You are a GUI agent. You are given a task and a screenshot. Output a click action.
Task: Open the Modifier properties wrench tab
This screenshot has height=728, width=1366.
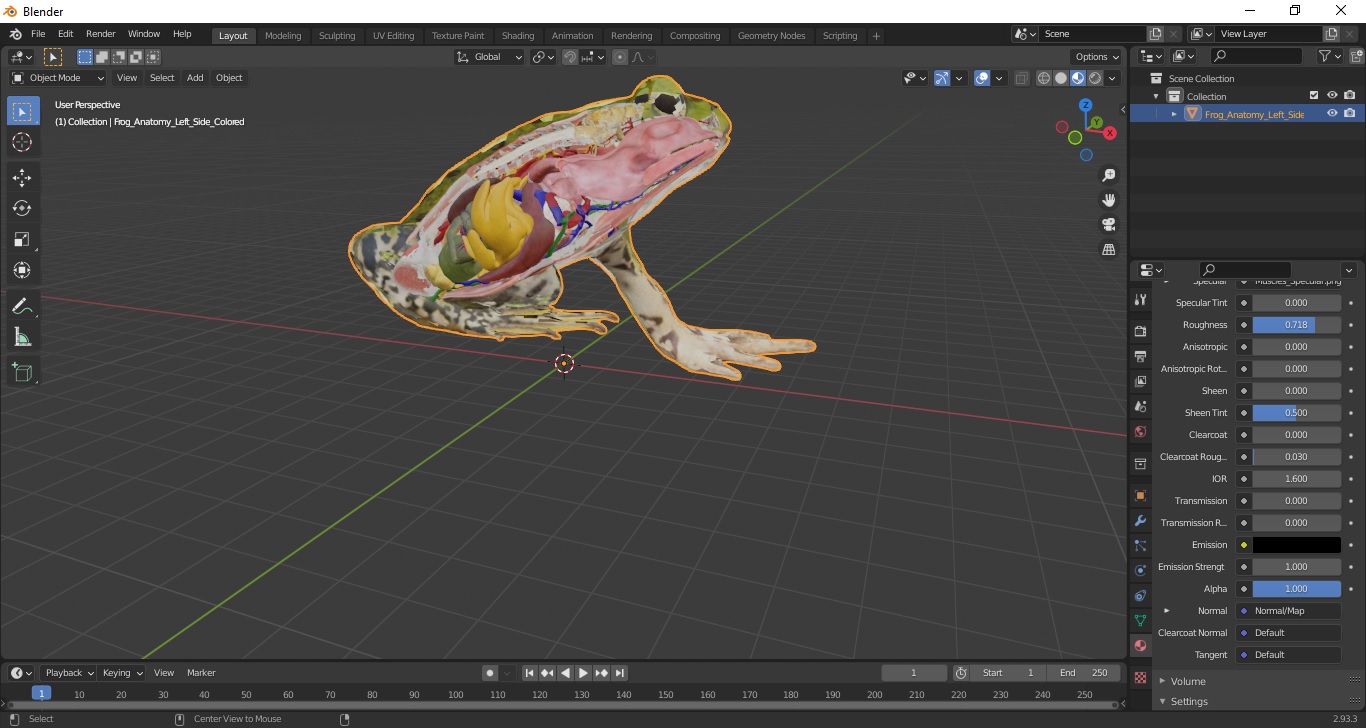click(1140, 521)
